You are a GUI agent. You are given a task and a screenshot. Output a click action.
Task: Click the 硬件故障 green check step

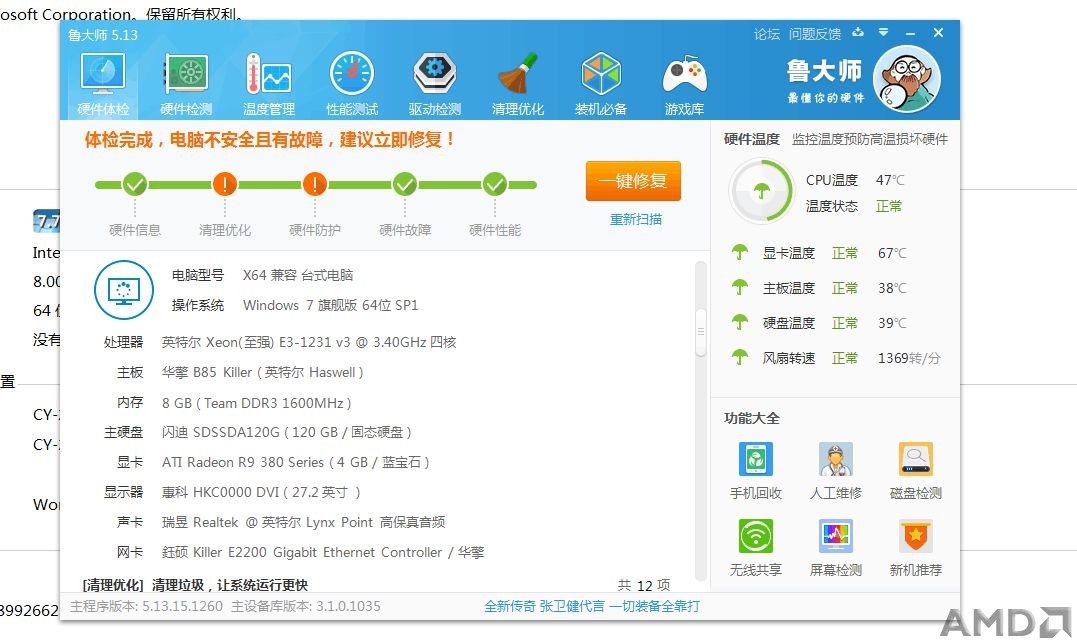(405, 184)
